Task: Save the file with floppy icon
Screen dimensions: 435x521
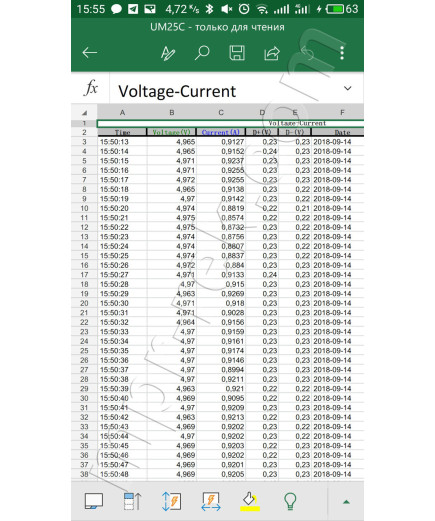Action: coord(237,53)
